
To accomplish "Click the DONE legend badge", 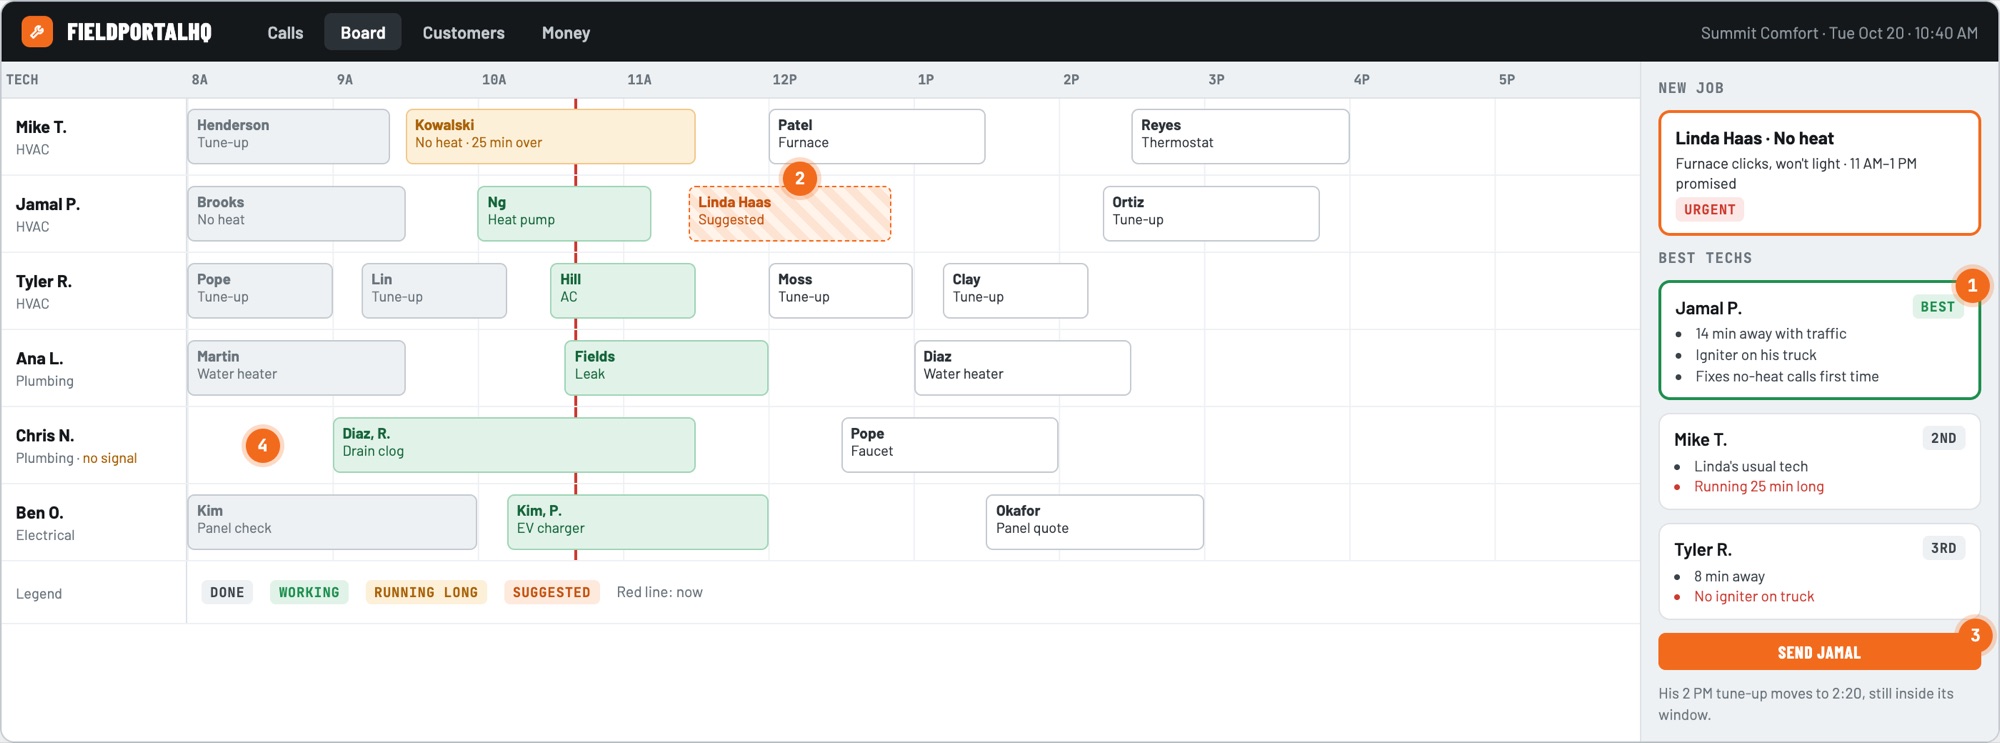I will tap(227, 592).
